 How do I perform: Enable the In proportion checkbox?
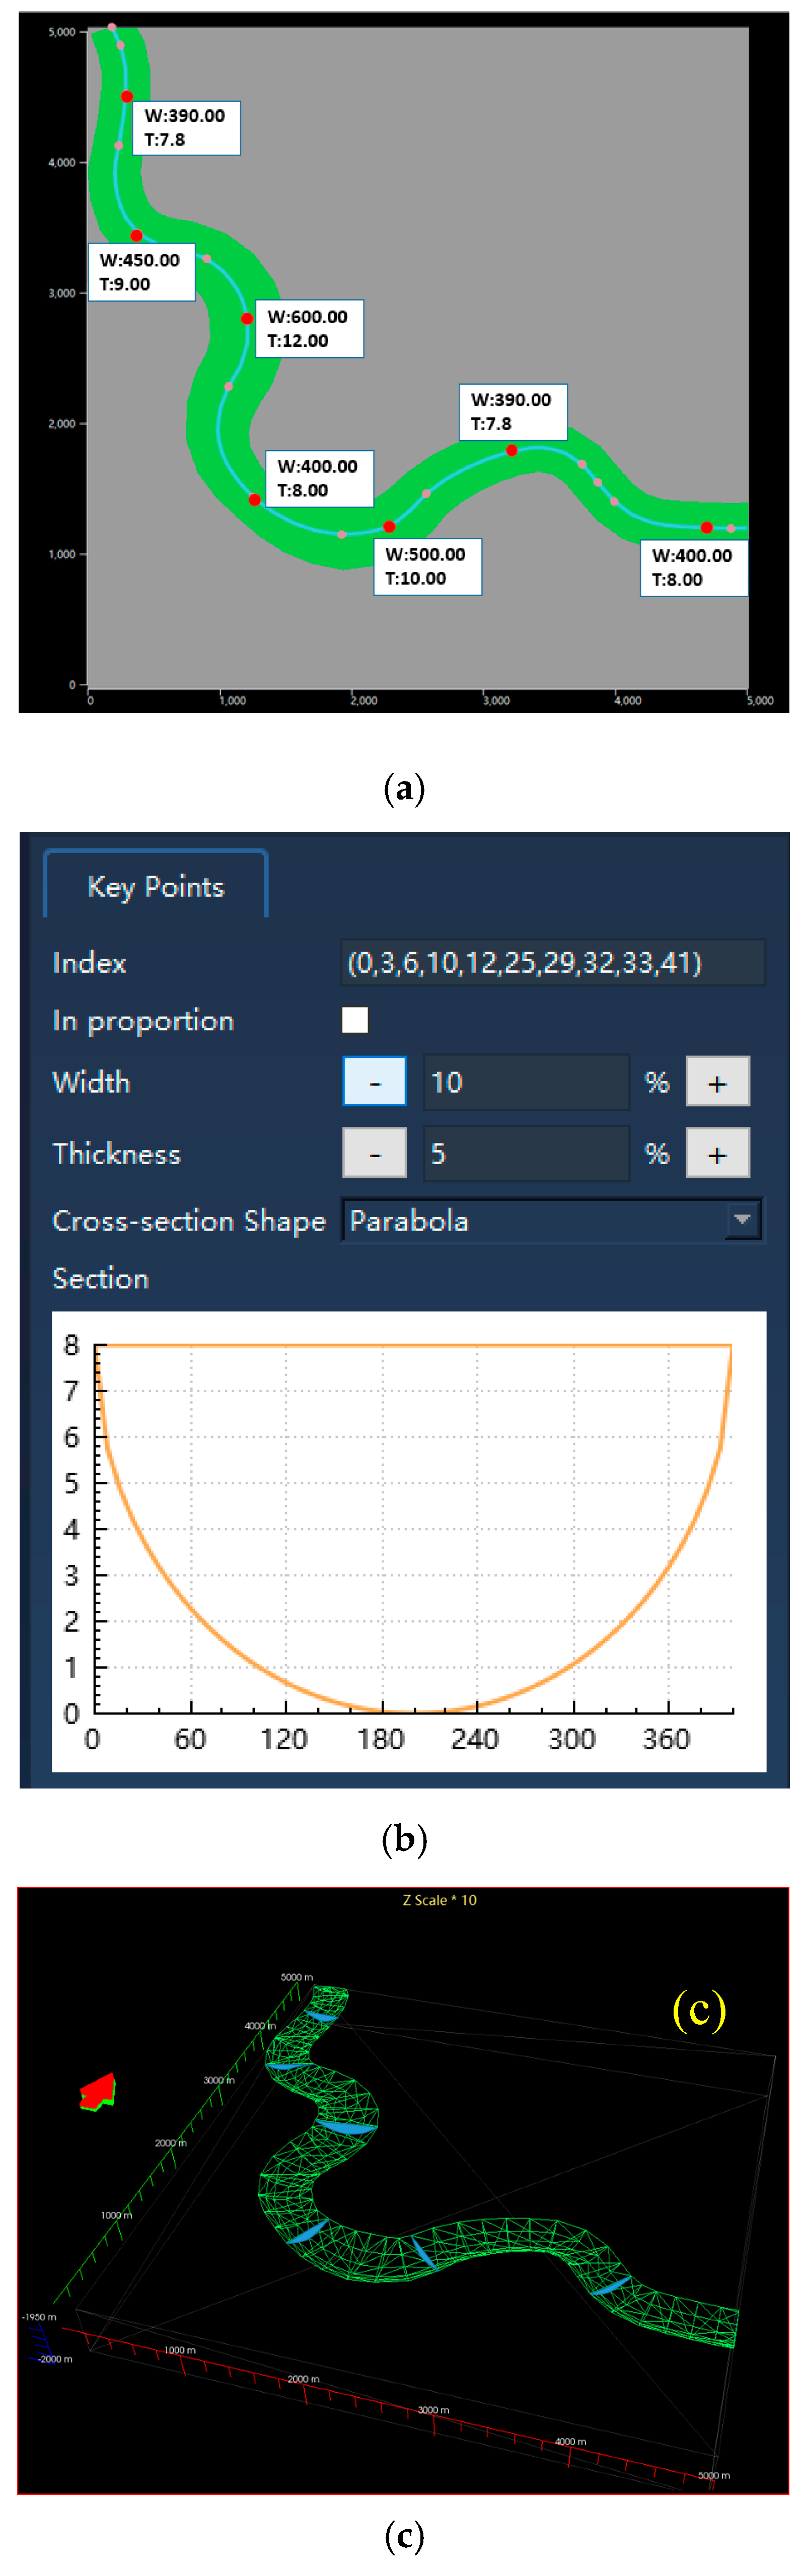355,1019
